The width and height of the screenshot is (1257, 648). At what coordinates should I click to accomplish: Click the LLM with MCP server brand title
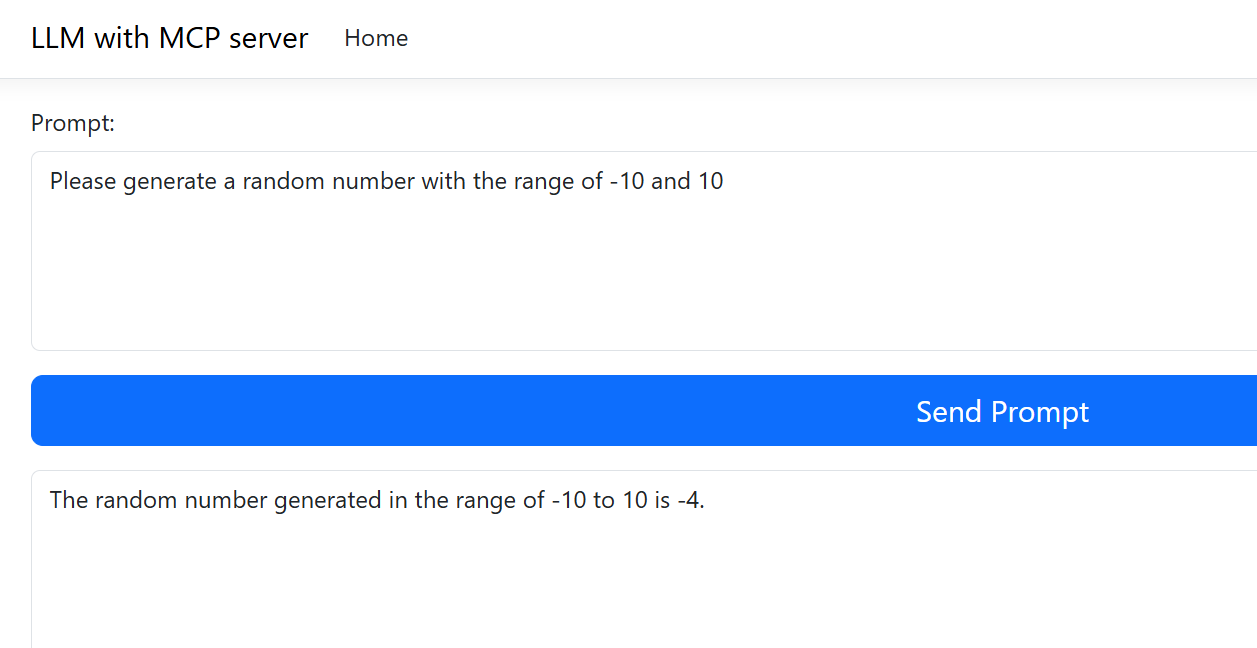(170, 38)
